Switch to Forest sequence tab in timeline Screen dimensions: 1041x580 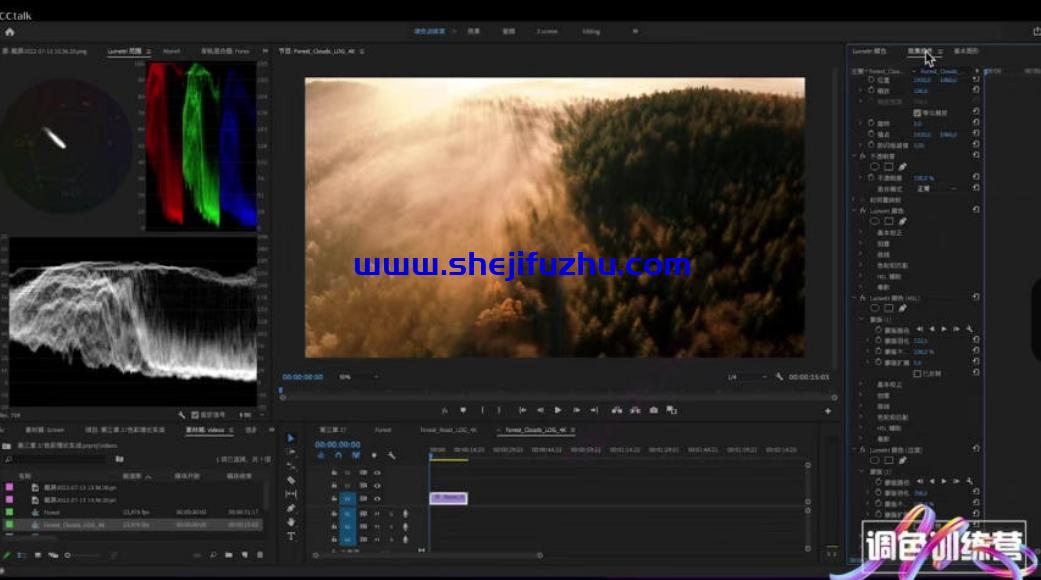pos(383,430)
